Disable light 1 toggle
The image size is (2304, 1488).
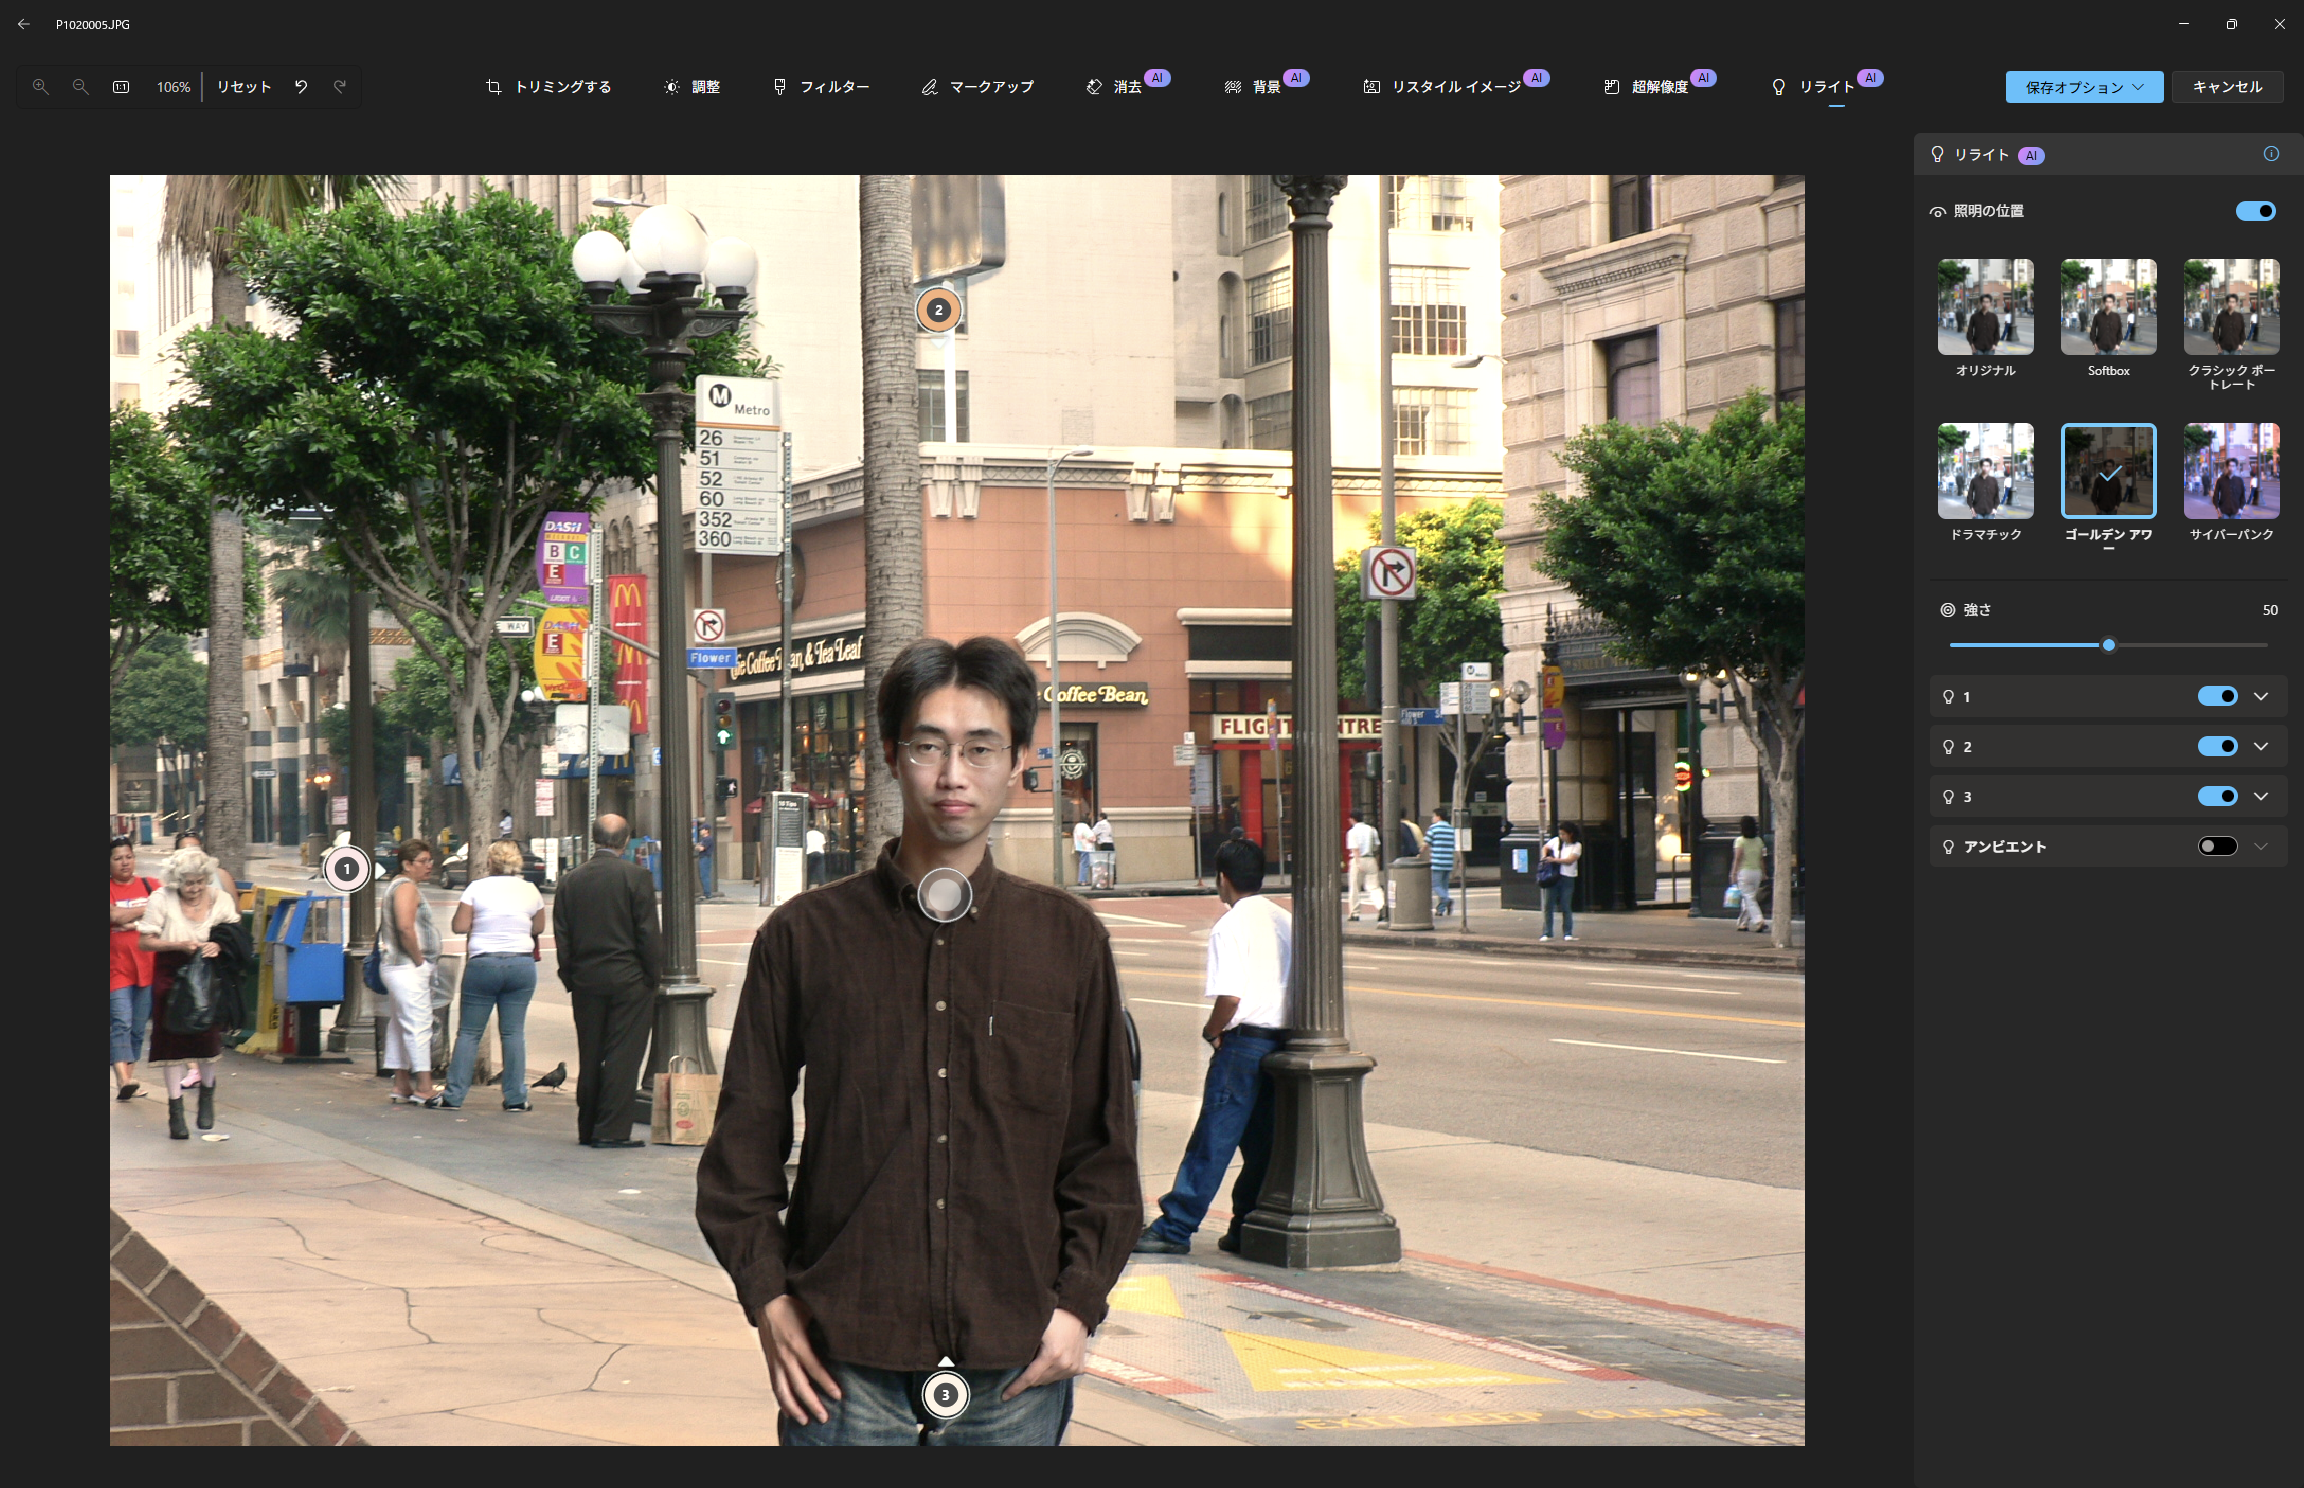(2217, 696)
